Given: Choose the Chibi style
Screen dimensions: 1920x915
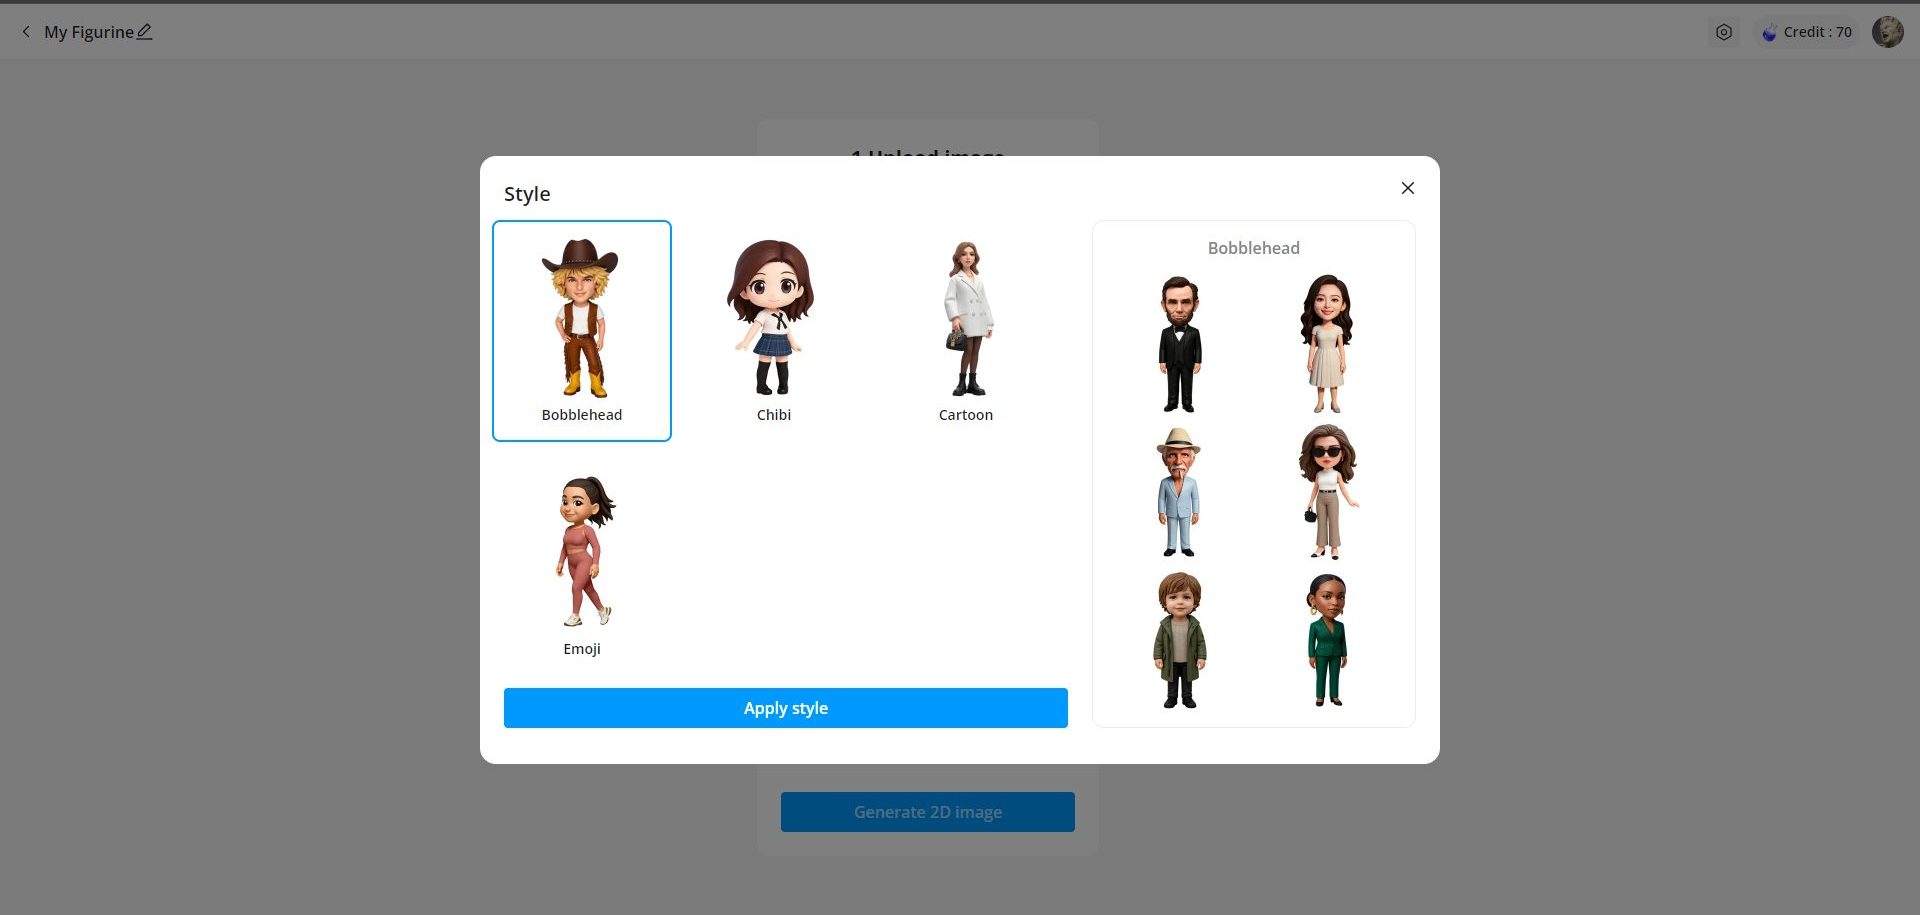Looking at the screenshot, I should pyautogui.click(x=773, y=330).
